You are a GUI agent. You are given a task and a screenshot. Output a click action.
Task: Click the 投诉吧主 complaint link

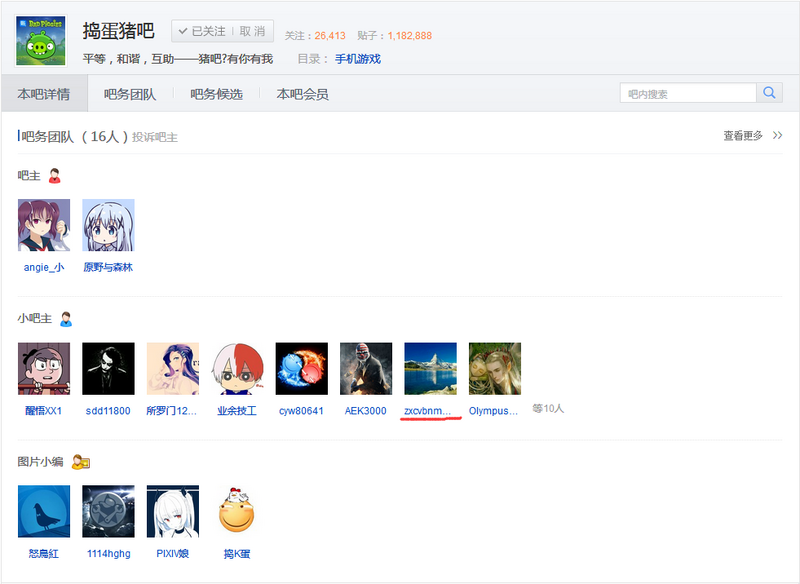[155, 137]
